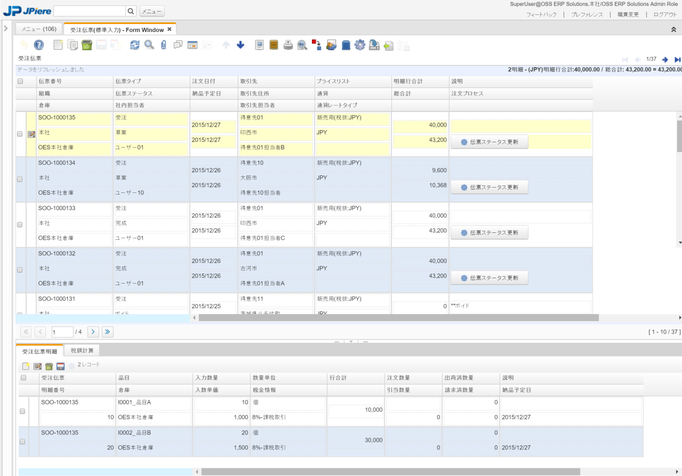Expand the left sidebar chevron

[x=6, y=28]
